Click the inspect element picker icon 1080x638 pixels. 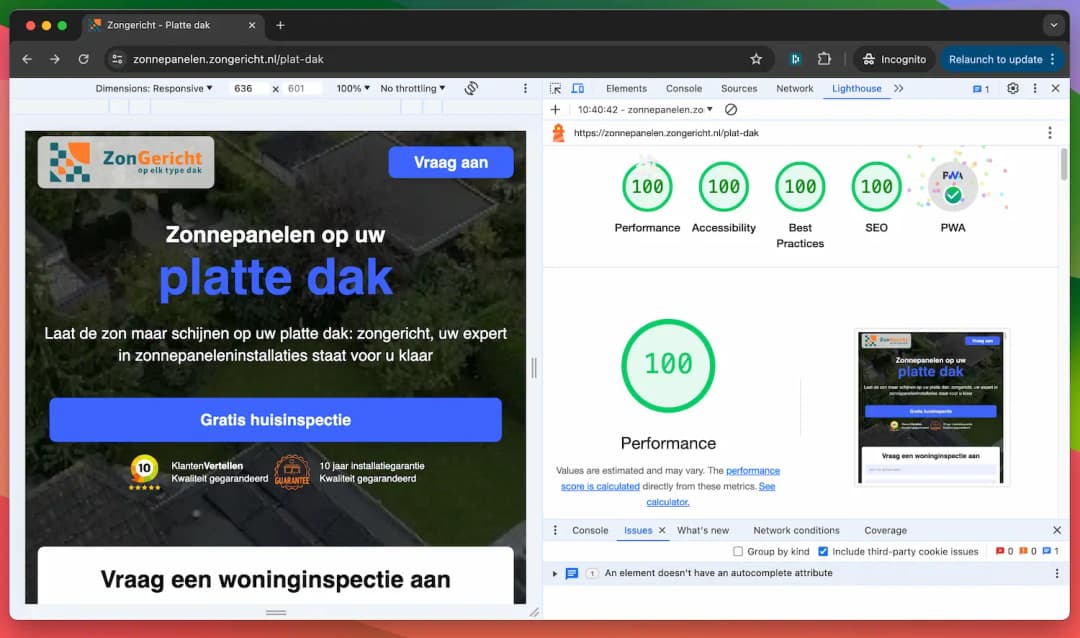[x=556, y=88]
